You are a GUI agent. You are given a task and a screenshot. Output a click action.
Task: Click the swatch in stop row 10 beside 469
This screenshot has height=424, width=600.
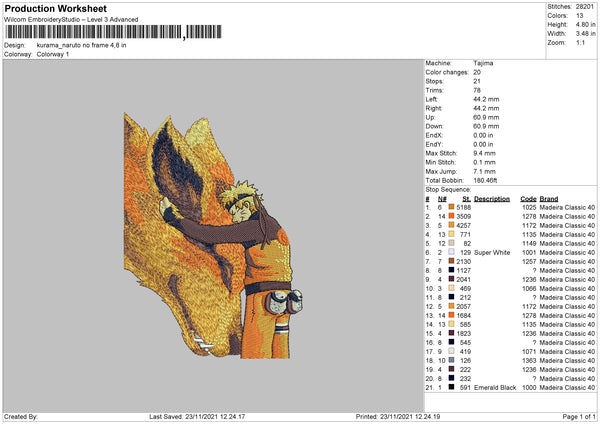click(x=451, y=288)
